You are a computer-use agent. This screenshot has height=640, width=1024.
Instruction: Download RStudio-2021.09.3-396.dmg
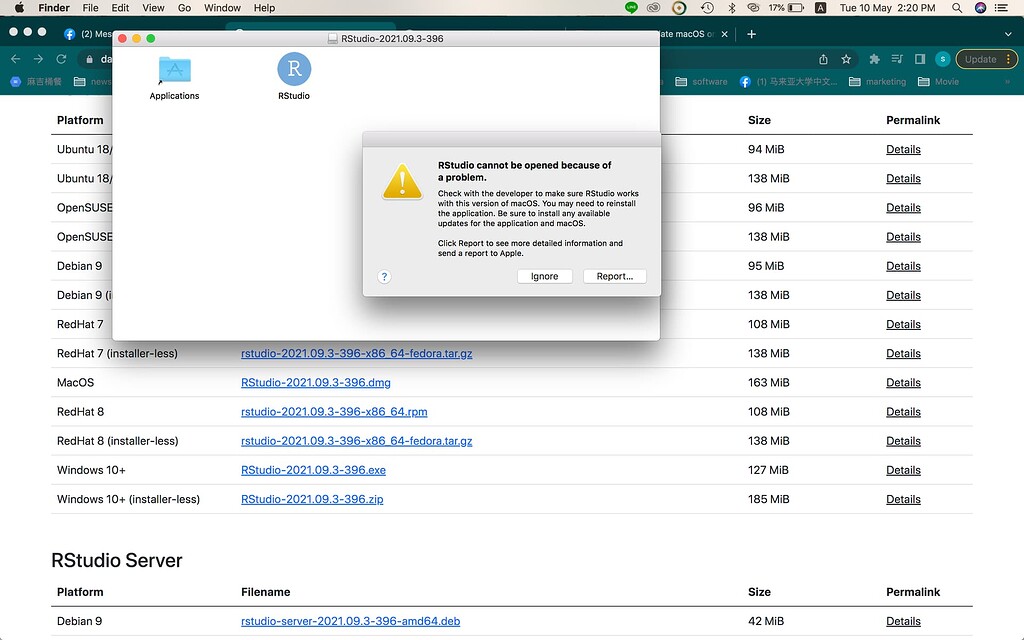[315, 383]
